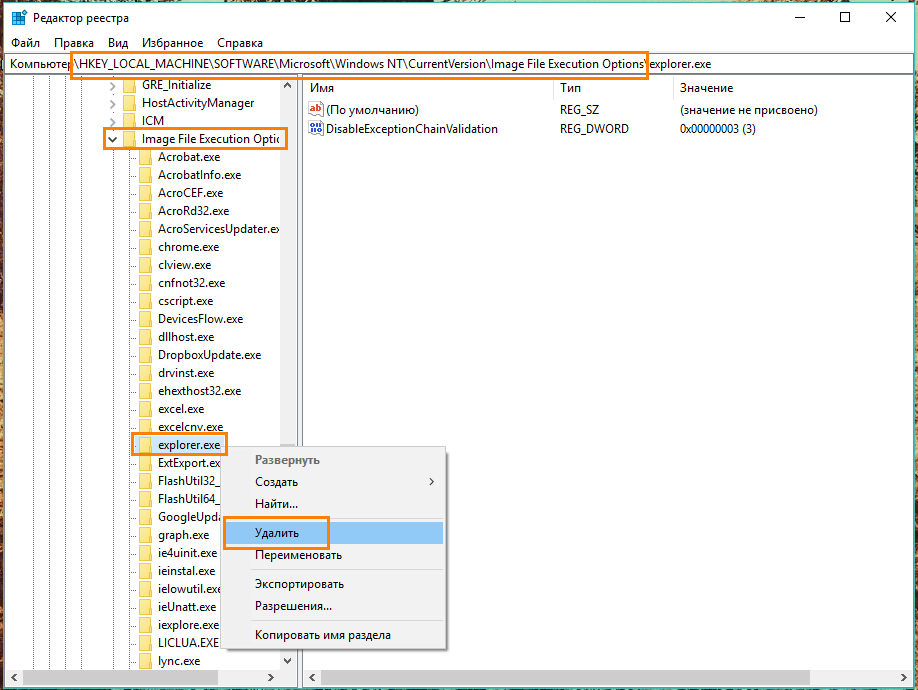Choose Разрешения... in the context menu

pos(334,606)
